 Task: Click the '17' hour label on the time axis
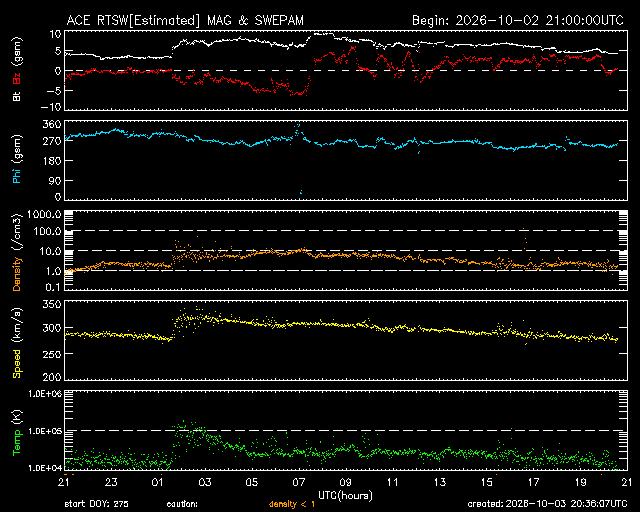[x=533, y=483]
